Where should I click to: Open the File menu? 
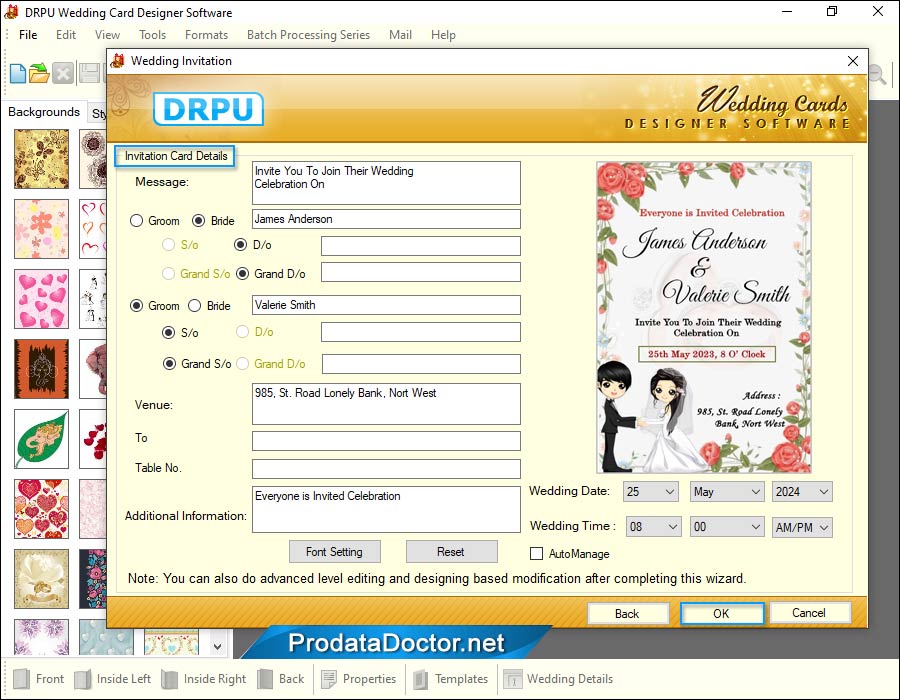click(x=28, y=35)
